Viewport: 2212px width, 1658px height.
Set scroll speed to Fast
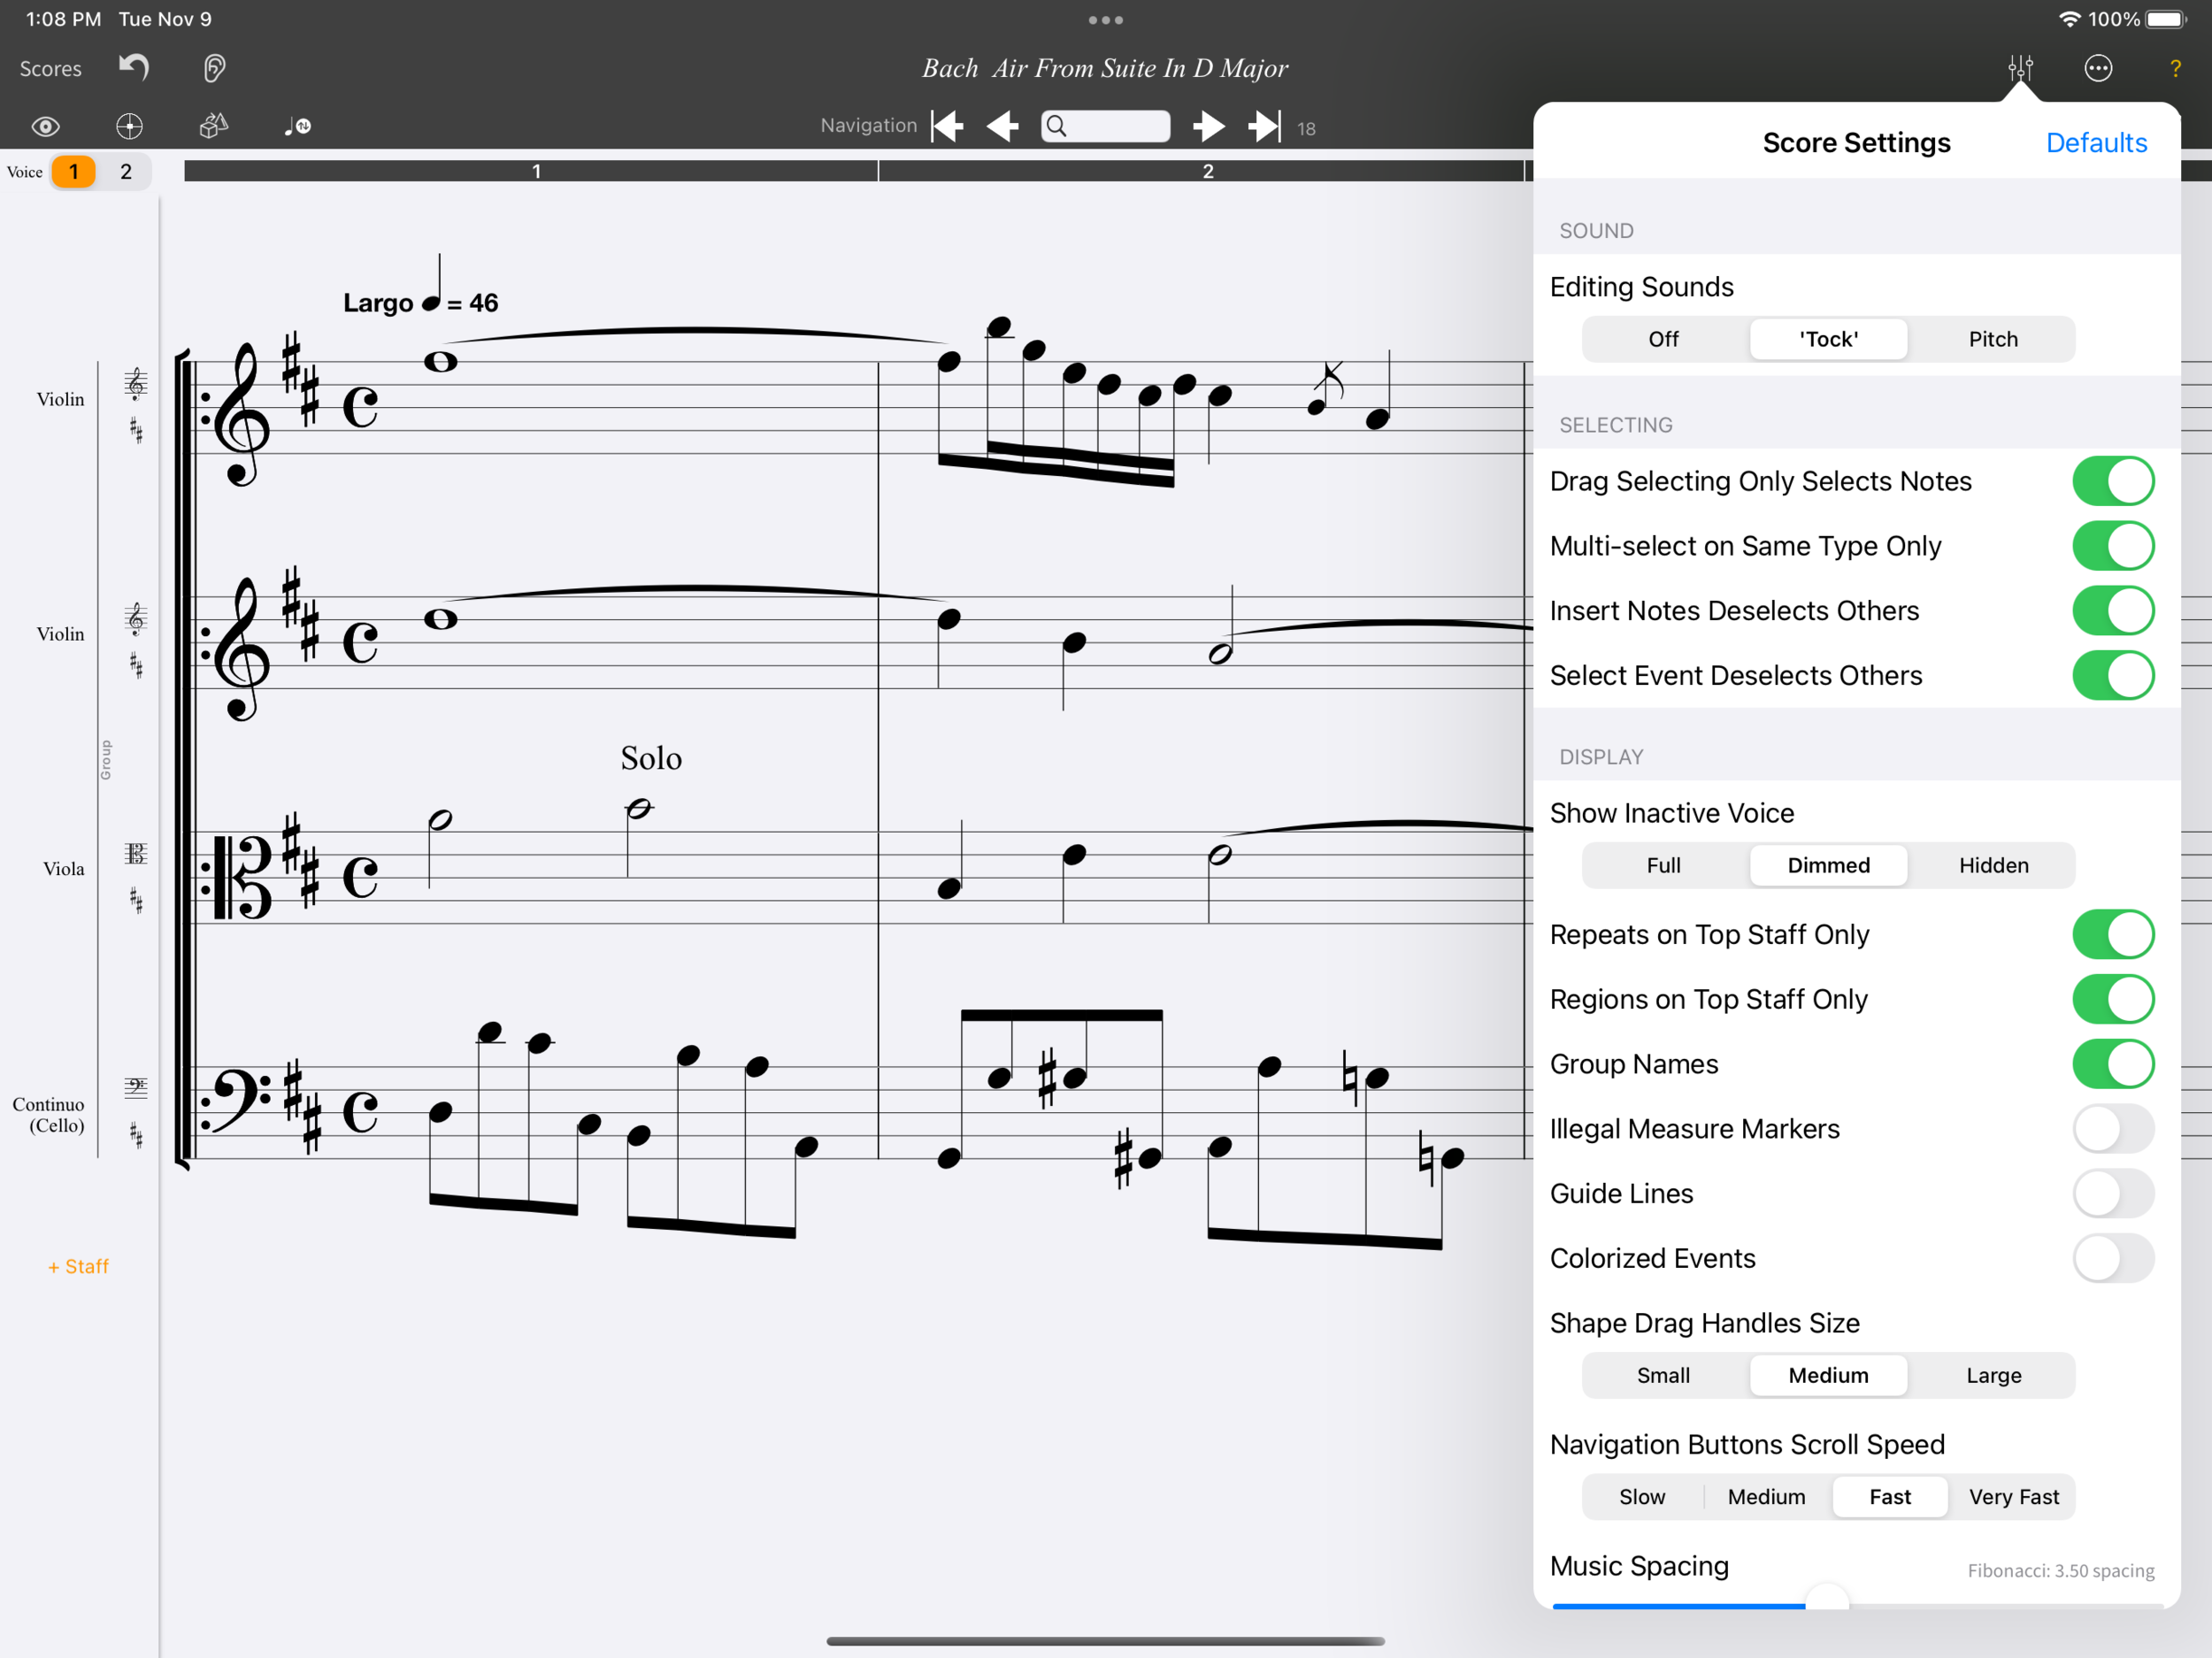pyautogui.click(x=1890, y=1497)
